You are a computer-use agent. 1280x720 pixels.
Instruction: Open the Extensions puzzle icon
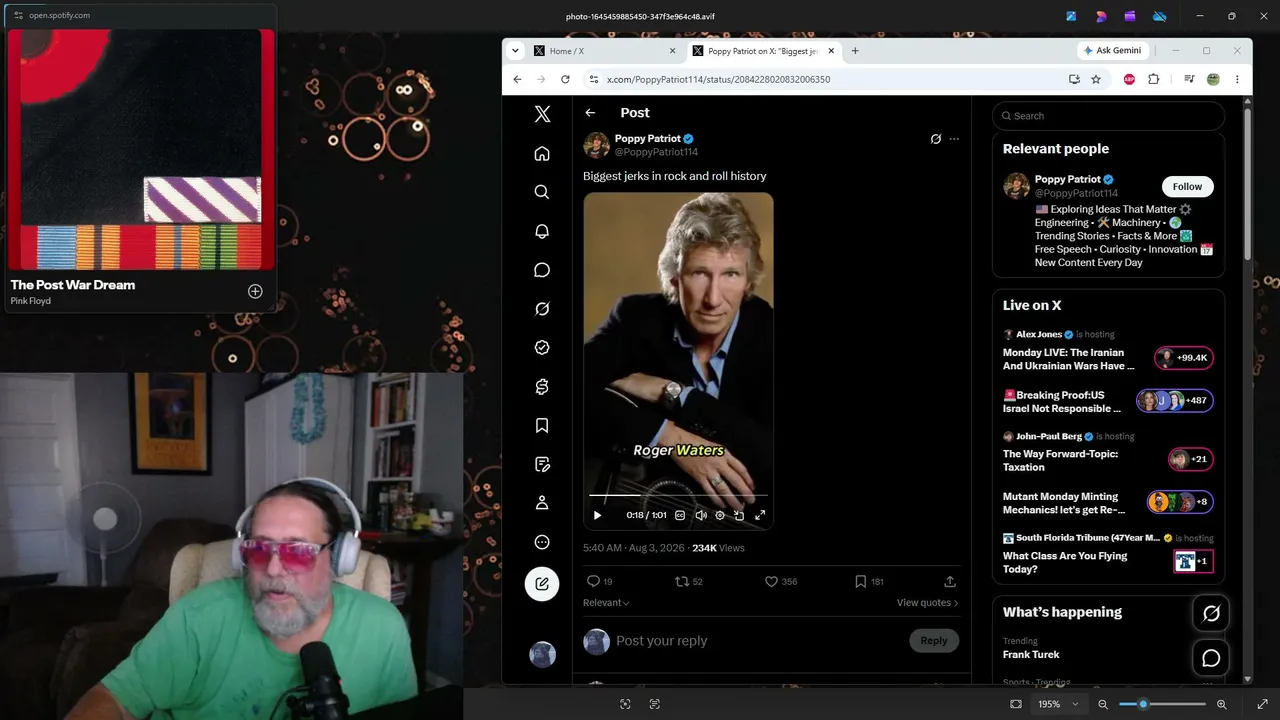pos(1153,79)
